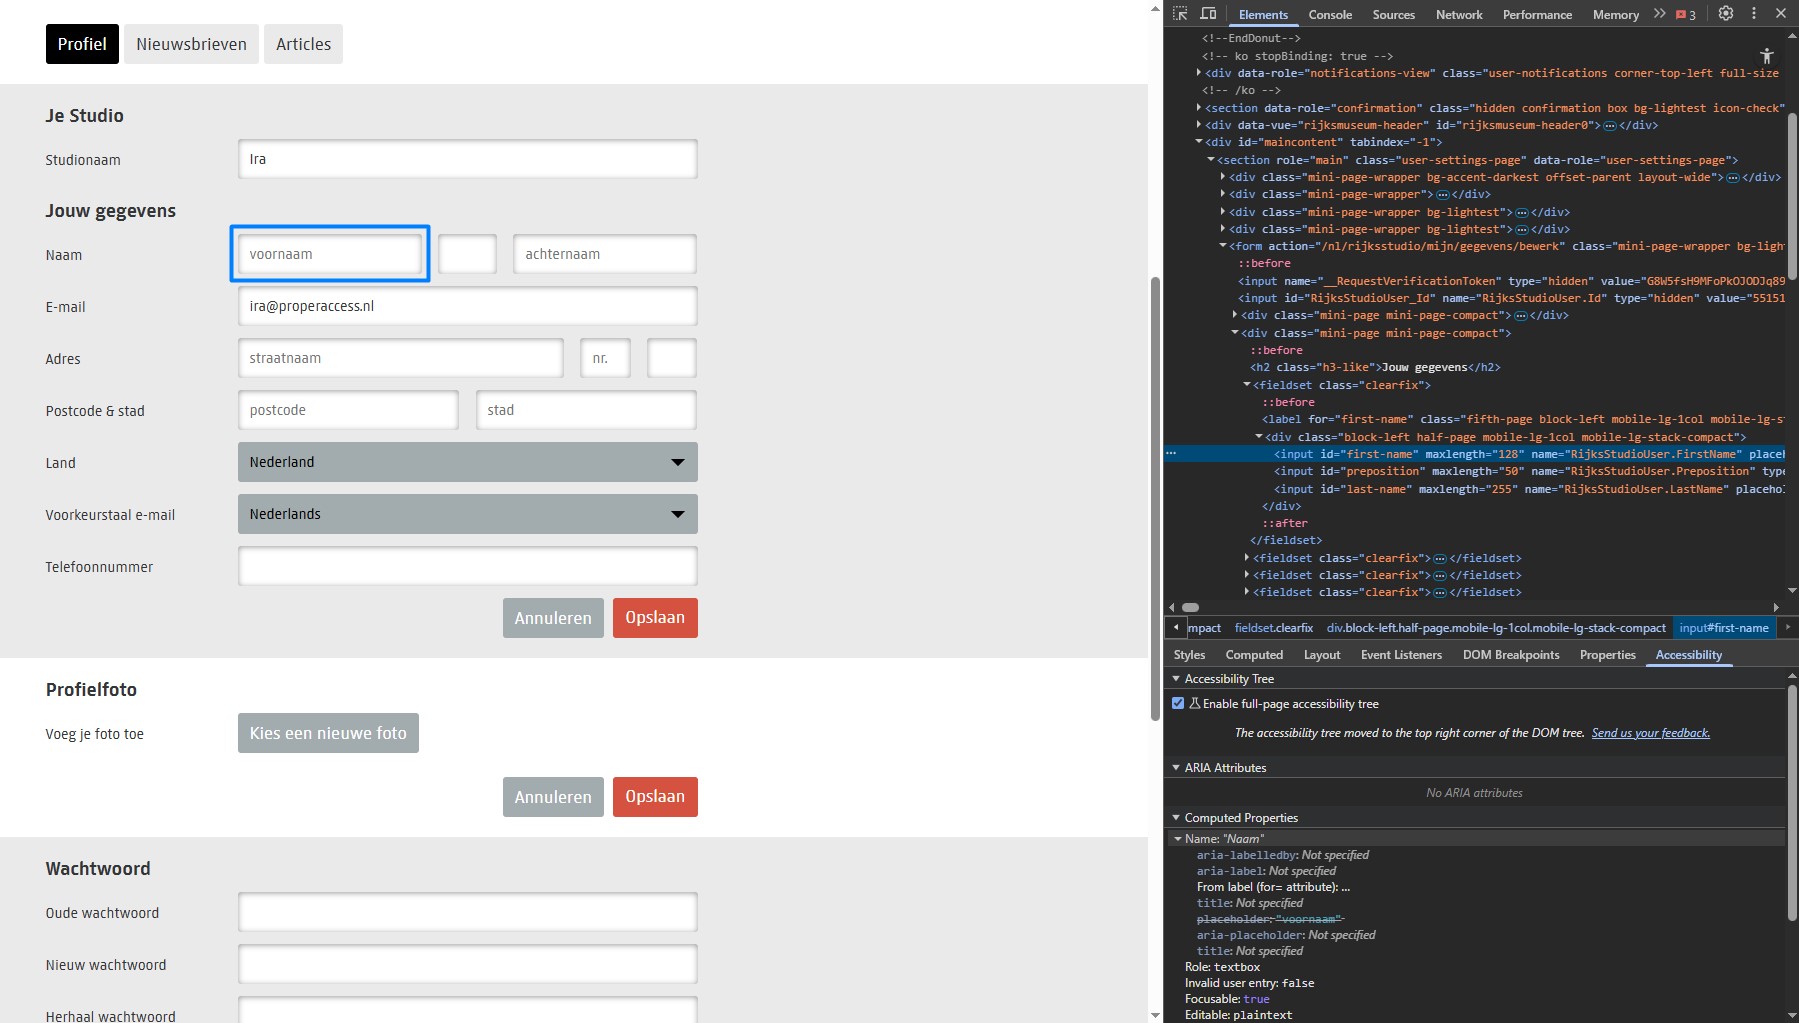Collapse the ARIA Attributes section
Viewport: 1799px width, 1023px height.
click(x=1177, y=768)
